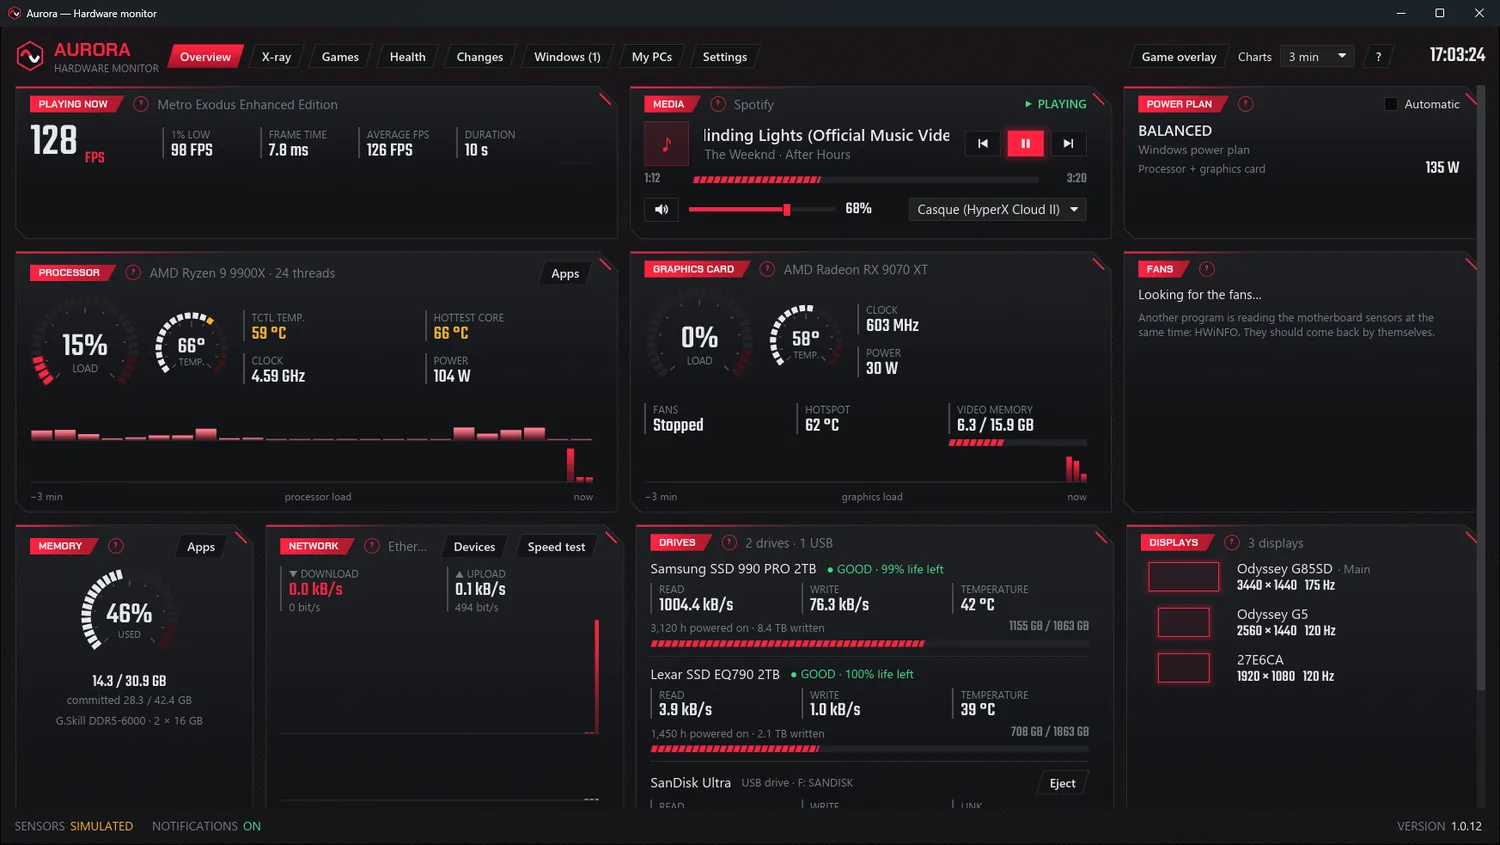Seek in the song progress bar
Viewport: 1500px width, 845px height.
866,180
